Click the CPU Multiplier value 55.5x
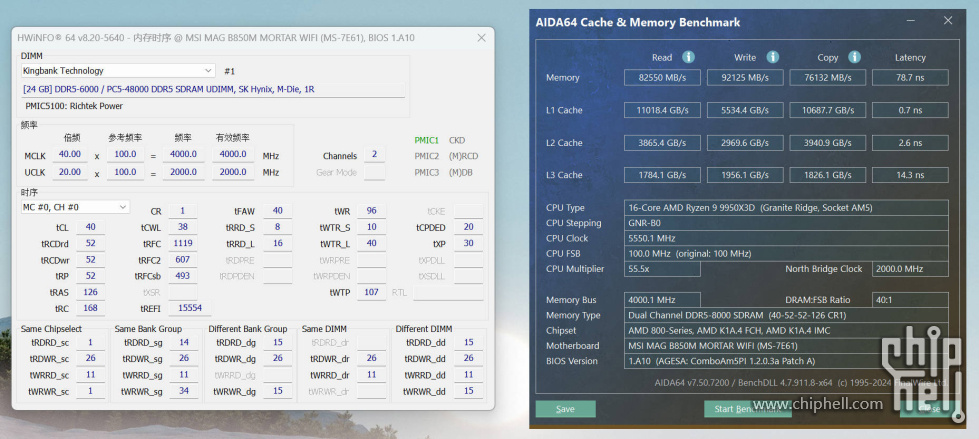979x439 pixels. [x=662, y=269]
